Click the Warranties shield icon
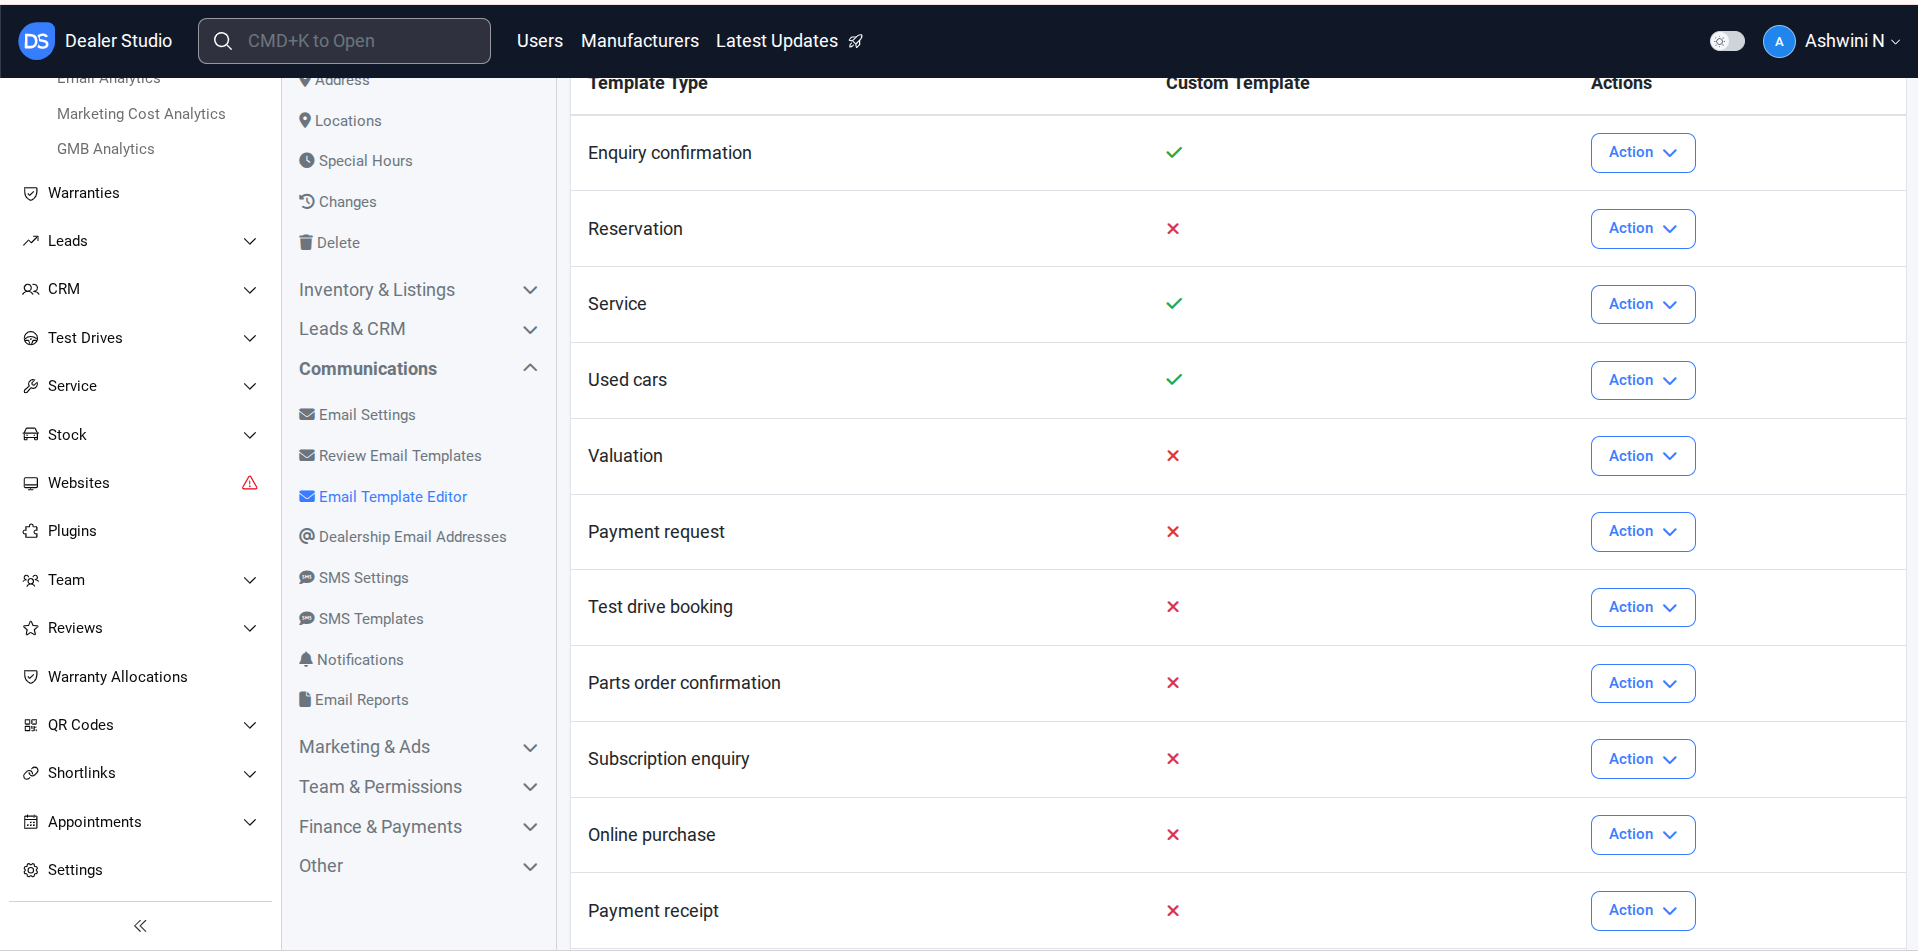Image resolution: width=1918 pixels, height=951 pixels. click(x=31, y=193)
